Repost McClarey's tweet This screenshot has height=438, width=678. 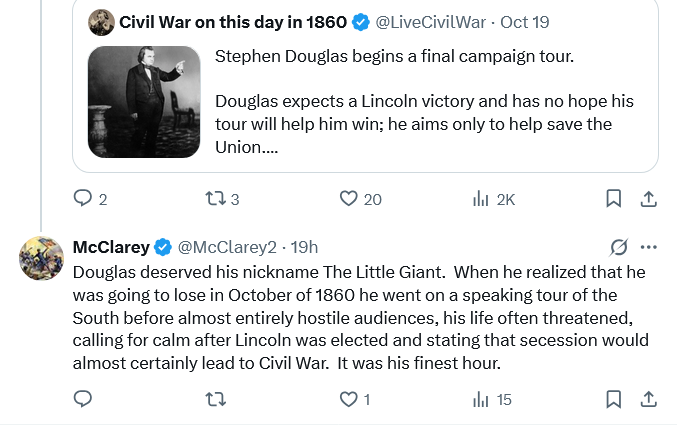(x=215, y=399)
